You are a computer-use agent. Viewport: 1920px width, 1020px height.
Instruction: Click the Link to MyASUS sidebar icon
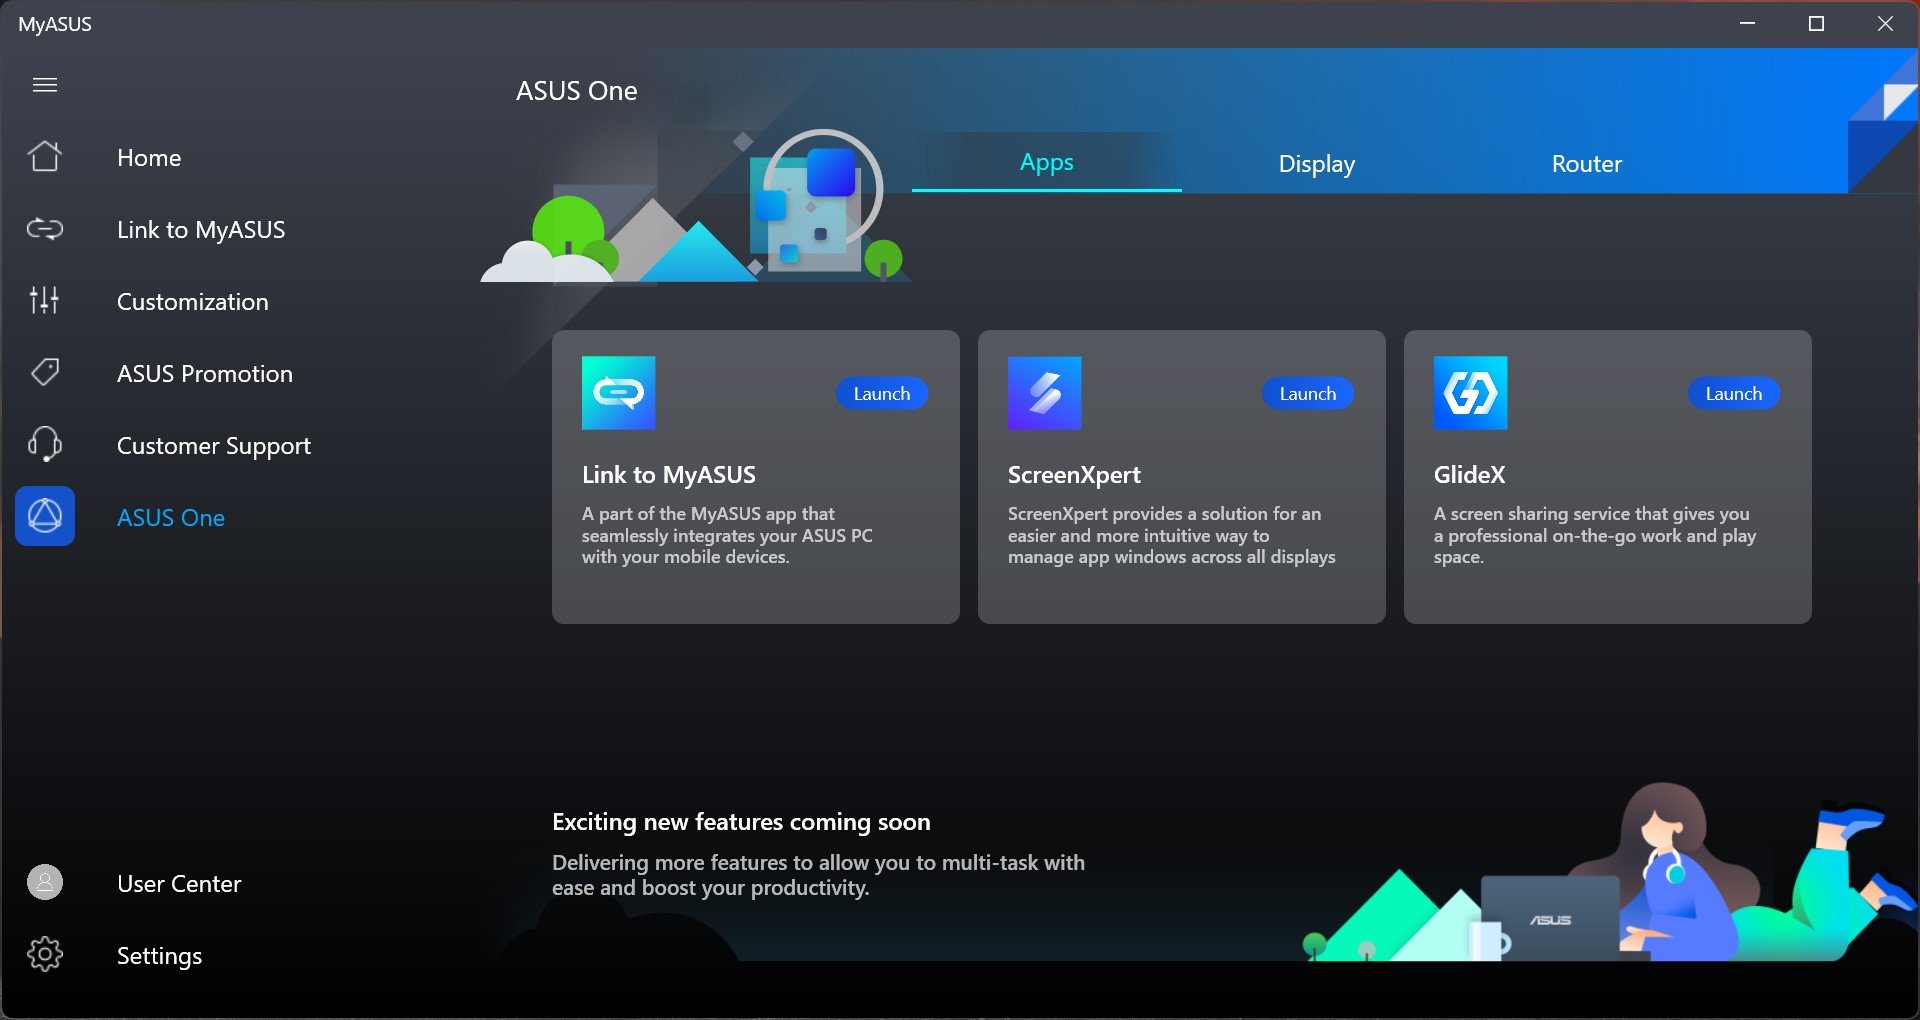coord(45,229)
